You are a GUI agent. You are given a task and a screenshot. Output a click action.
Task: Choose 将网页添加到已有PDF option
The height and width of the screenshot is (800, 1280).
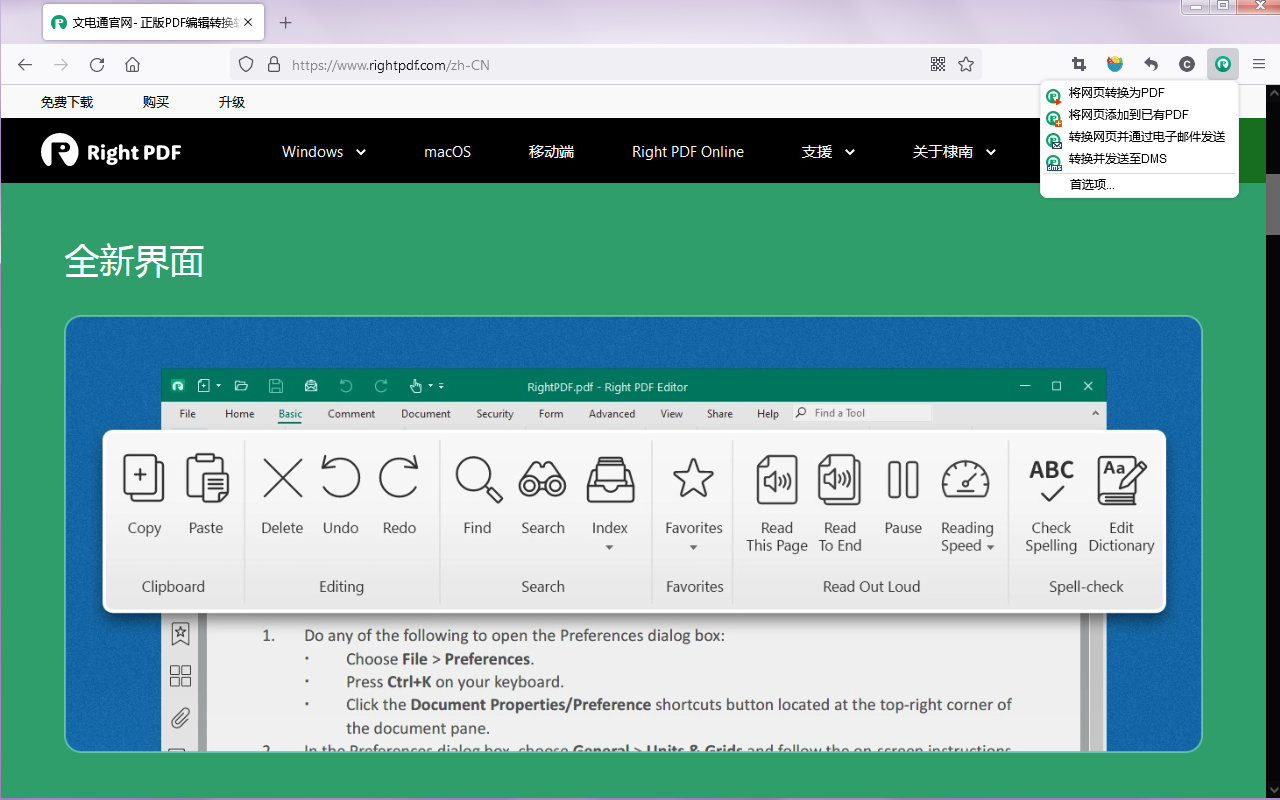(1139, 115)
